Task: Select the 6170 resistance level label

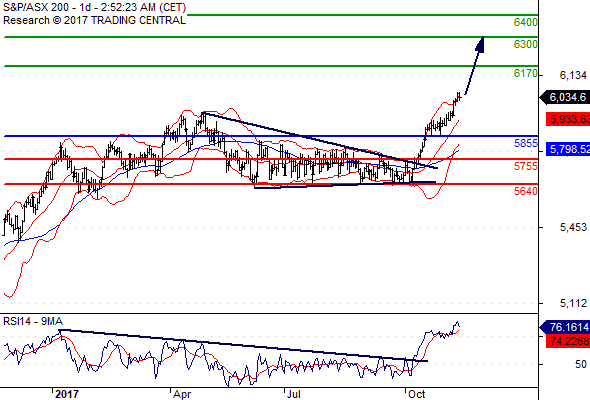Action: [526, 73]
